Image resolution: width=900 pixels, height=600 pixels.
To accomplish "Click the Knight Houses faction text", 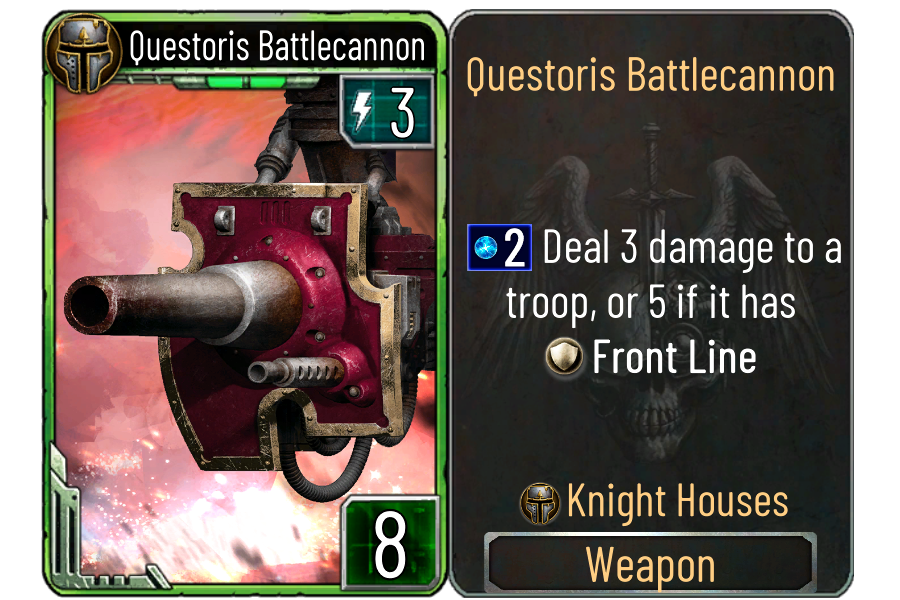I will pos(678,501).
